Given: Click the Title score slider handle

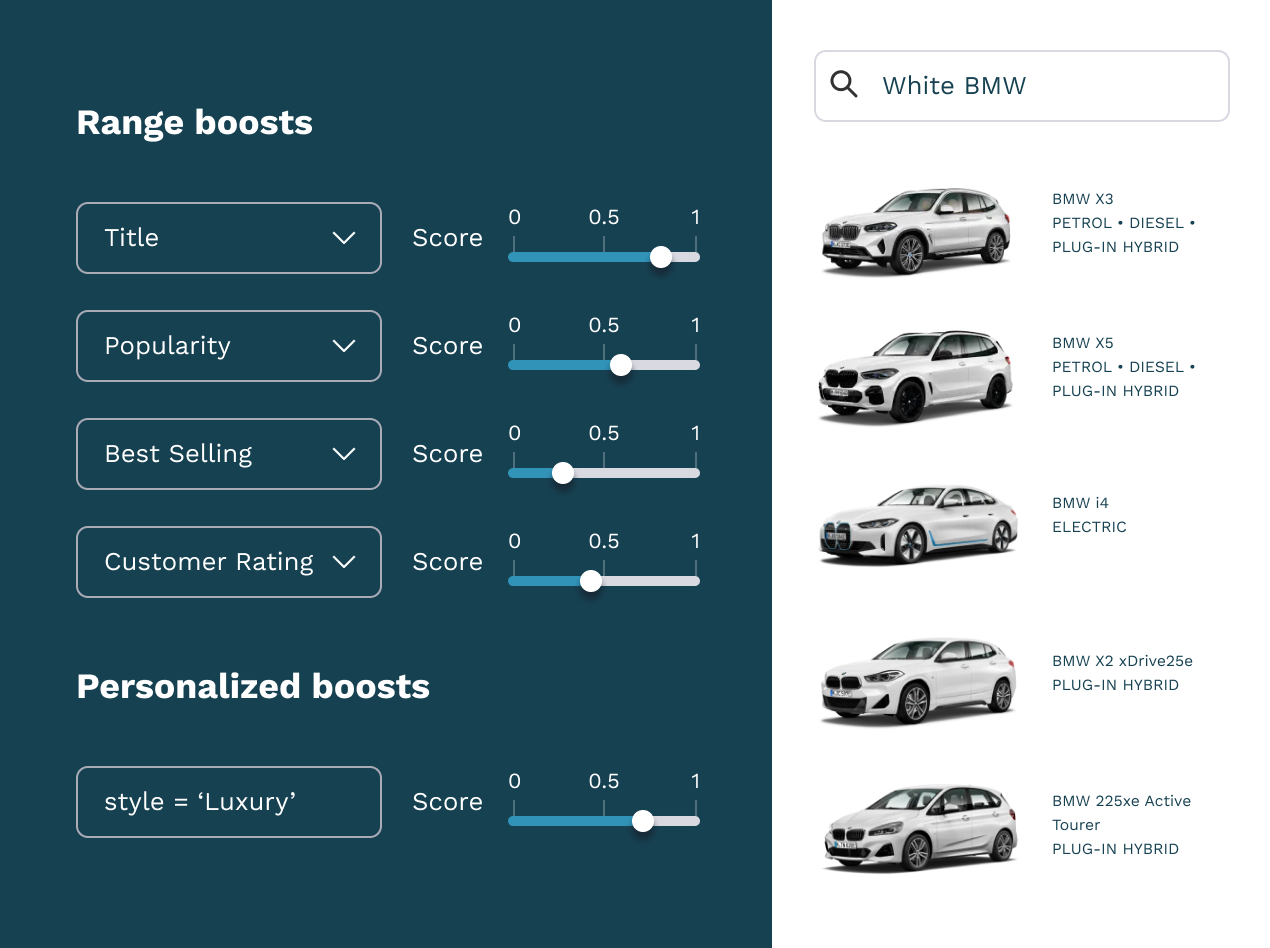Looking at the screenshot, I should pos(661,257).
